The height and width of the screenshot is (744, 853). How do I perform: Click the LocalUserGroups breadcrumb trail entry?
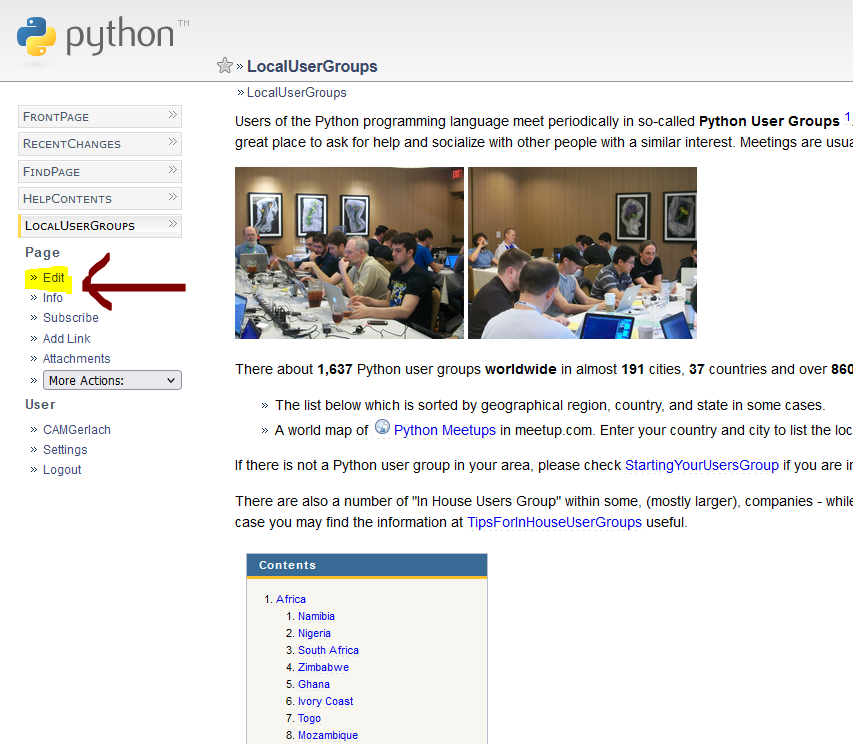pyautogui.click(x=296, y=92)
